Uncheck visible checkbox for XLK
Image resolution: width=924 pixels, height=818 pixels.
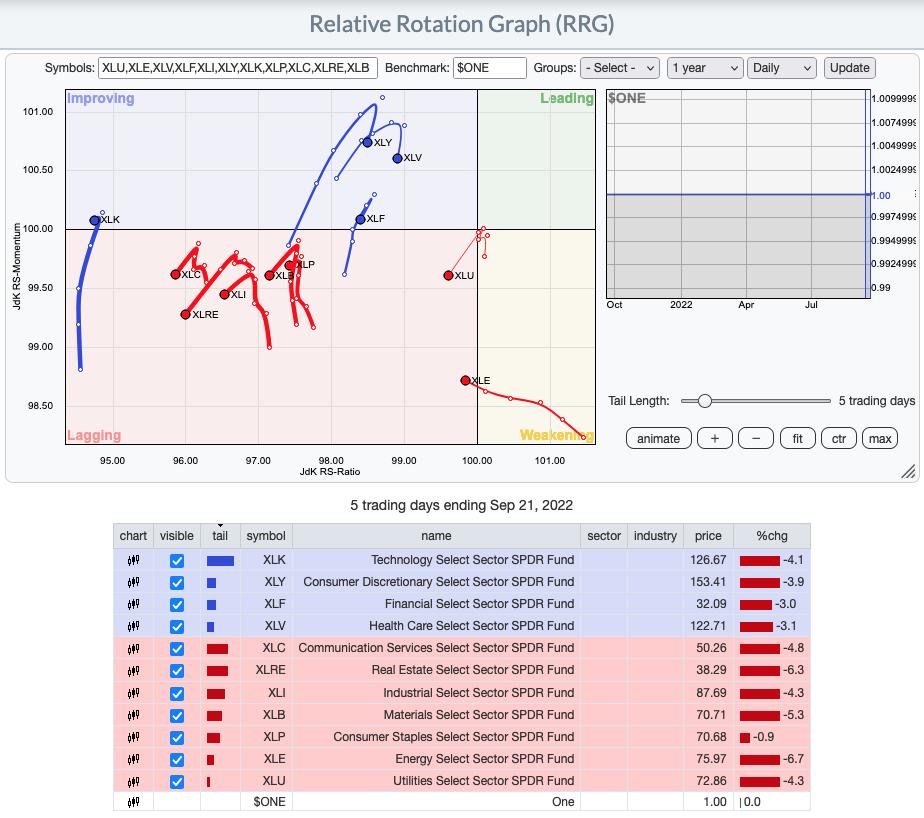pyautogui.click(x=177, y=560)
